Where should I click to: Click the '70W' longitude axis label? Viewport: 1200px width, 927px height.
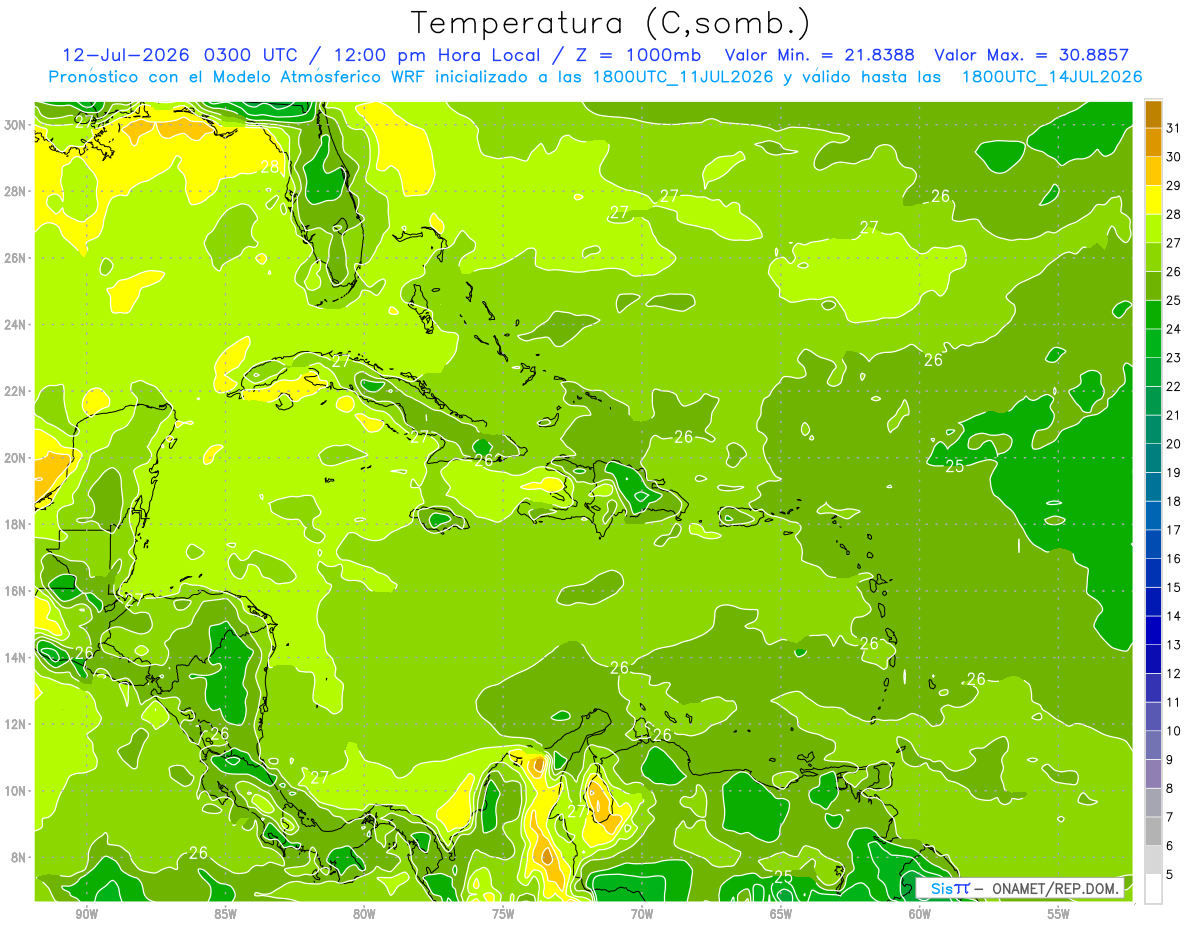(x=642, y=914)
